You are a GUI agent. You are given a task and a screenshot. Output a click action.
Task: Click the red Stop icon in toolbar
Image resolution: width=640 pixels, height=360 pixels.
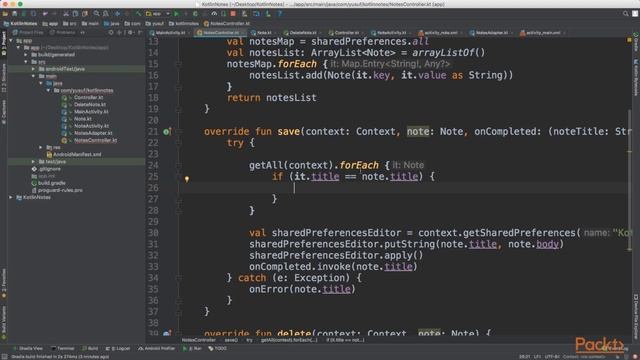coord(233,14)
